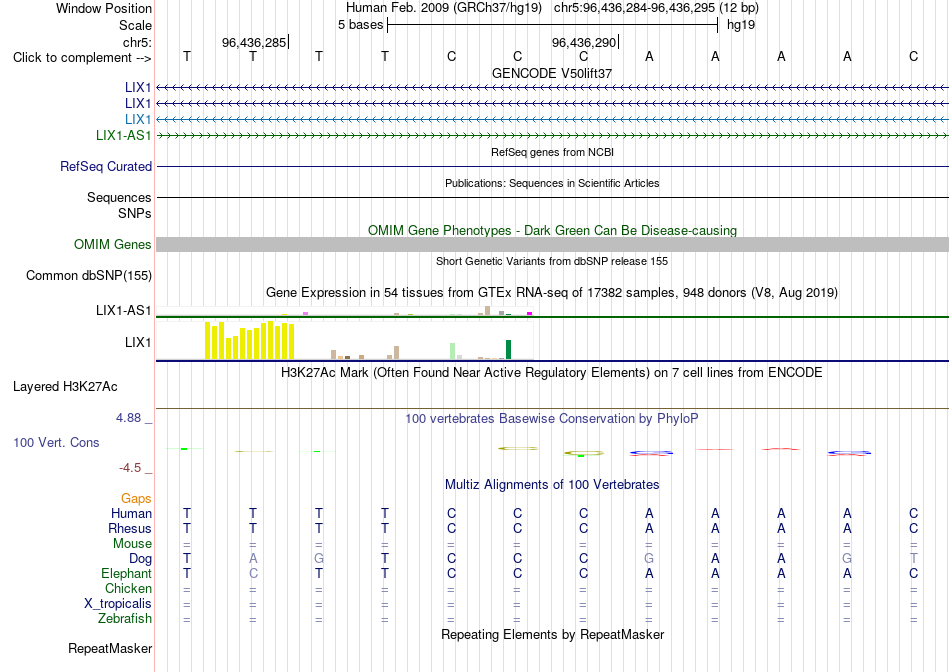The height and width of the screenshot is (672, 950).
Task: Click 'Repeating Elements by RepeatMasker' title
Action: coord(552,634)
